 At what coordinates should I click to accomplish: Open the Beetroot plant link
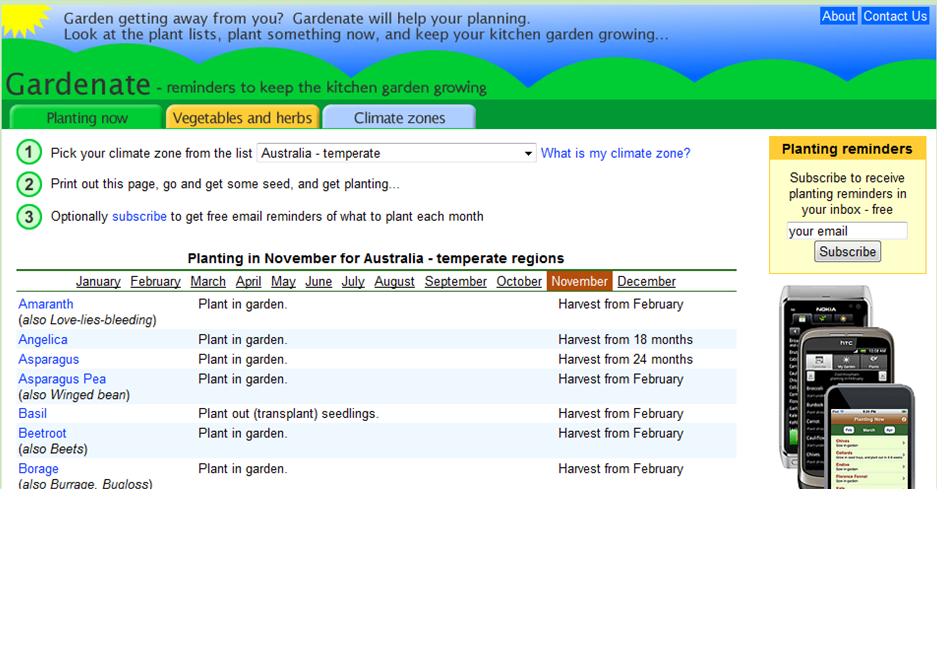point(42,434)
